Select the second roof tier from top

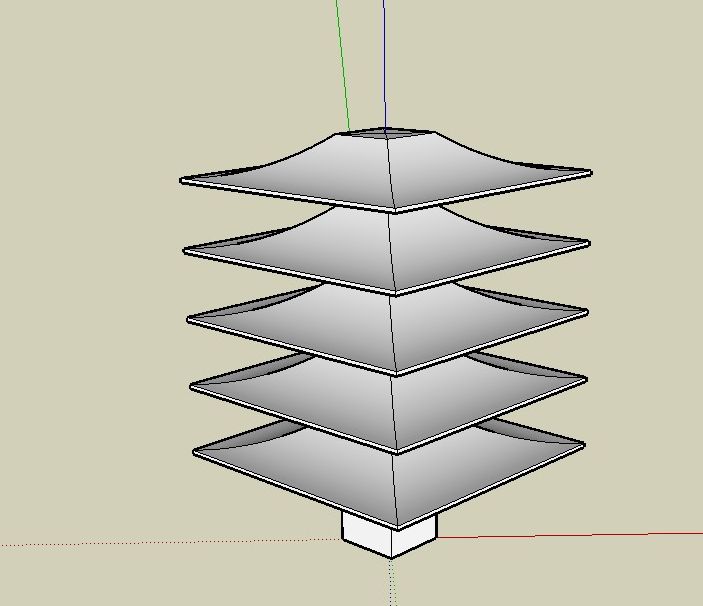[x=386, y=251]
